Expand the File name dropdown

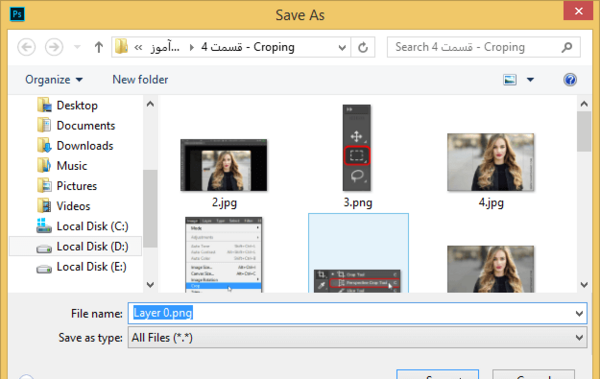pos(579,314)
